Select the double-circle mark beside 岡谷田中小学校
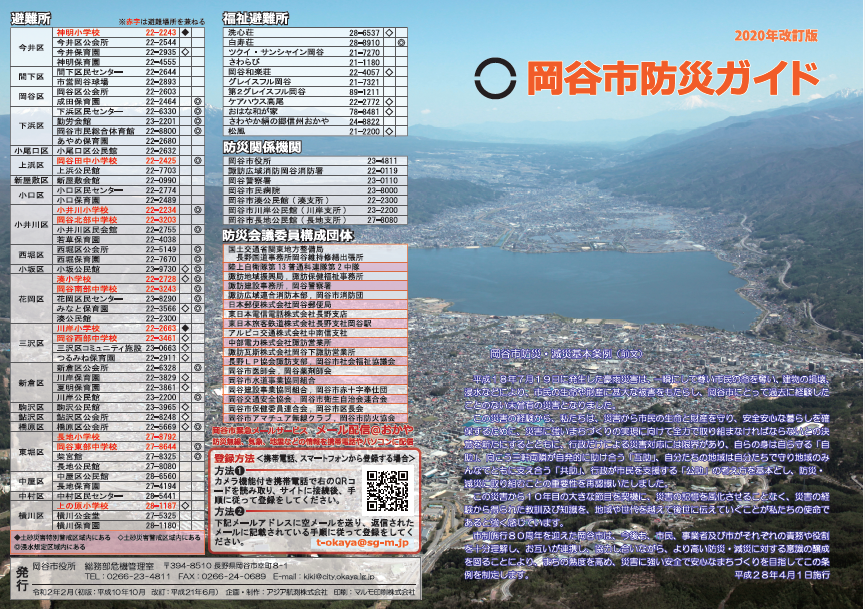This screenshot has width=865, height=609. pos(198,160)
